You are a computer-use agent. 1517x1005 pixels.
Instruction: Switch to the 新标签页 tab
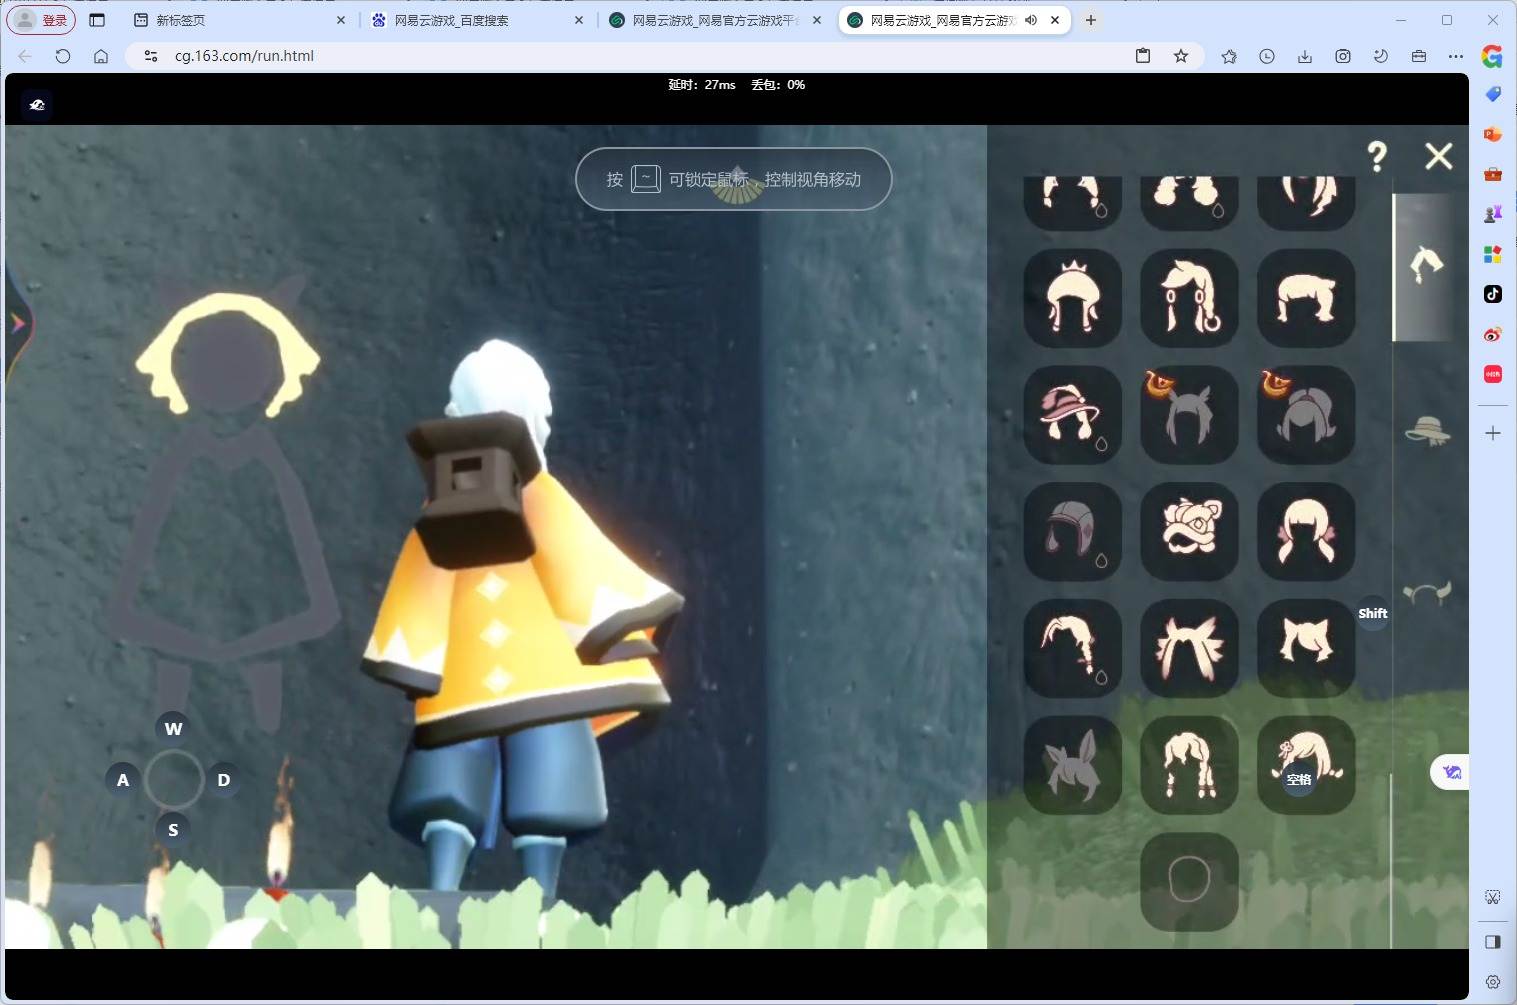pyautogui.click(x=240, y=20)
